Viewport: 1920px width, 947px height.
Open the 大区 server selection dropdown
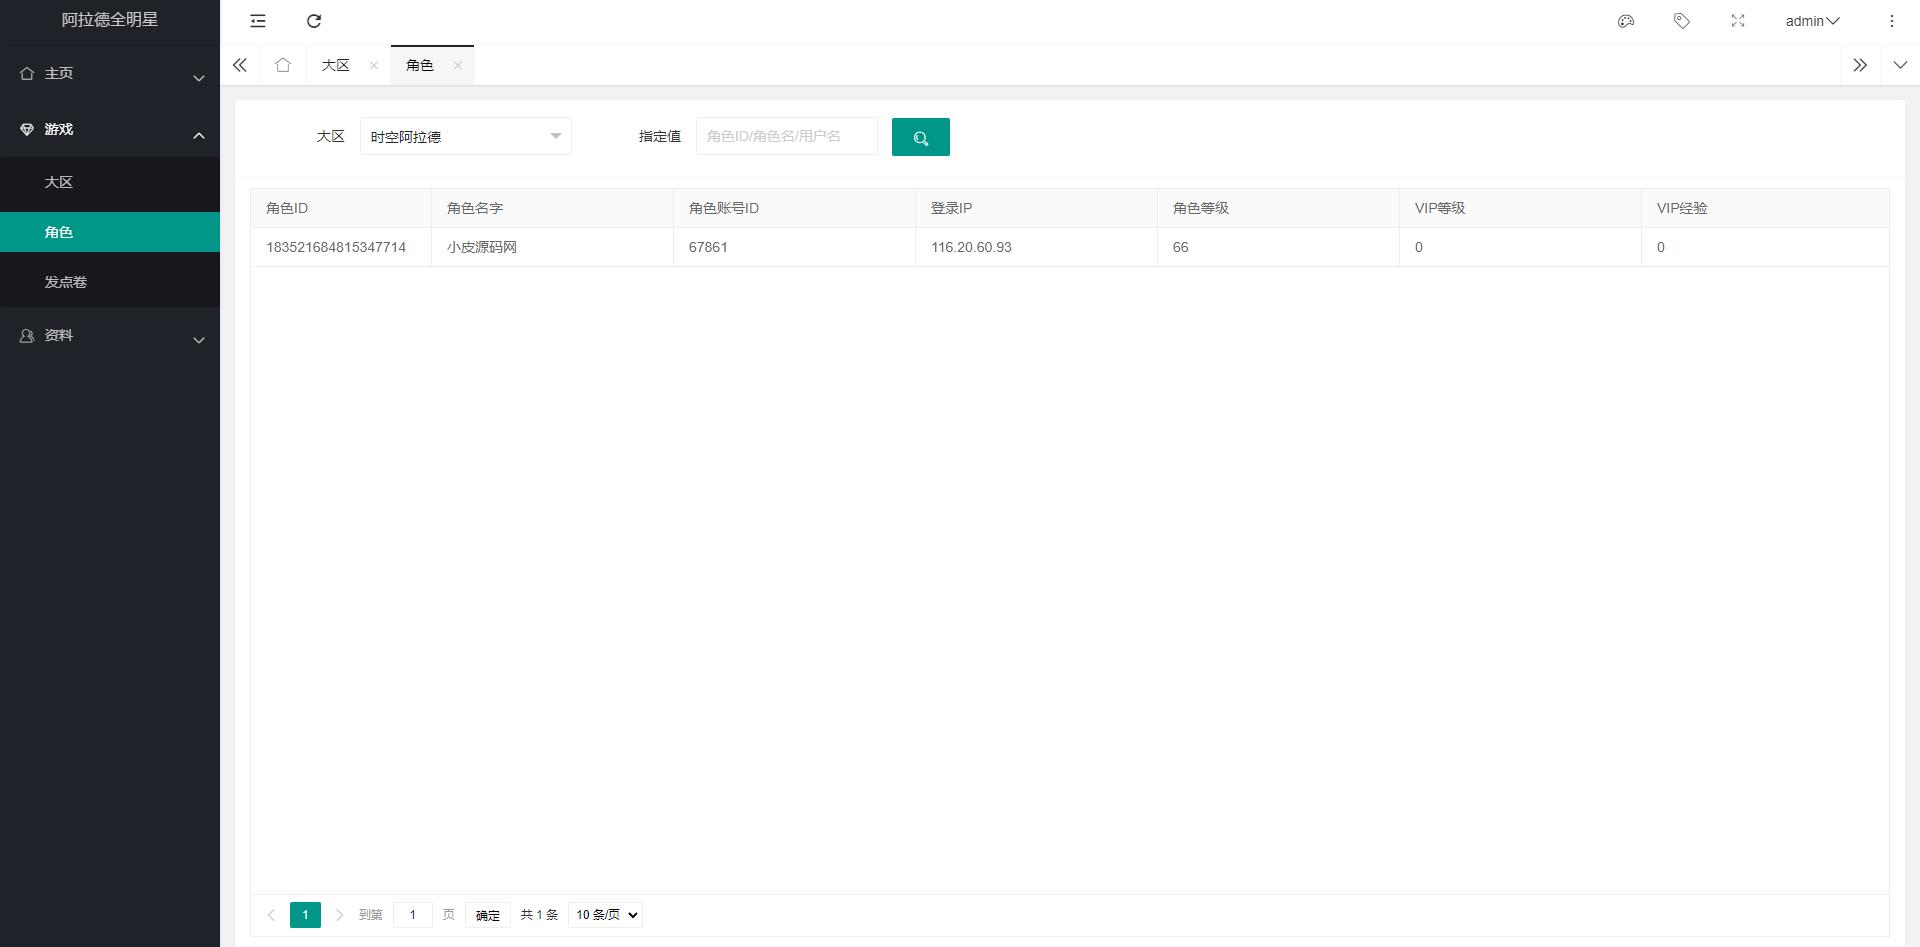pos(465,136)
